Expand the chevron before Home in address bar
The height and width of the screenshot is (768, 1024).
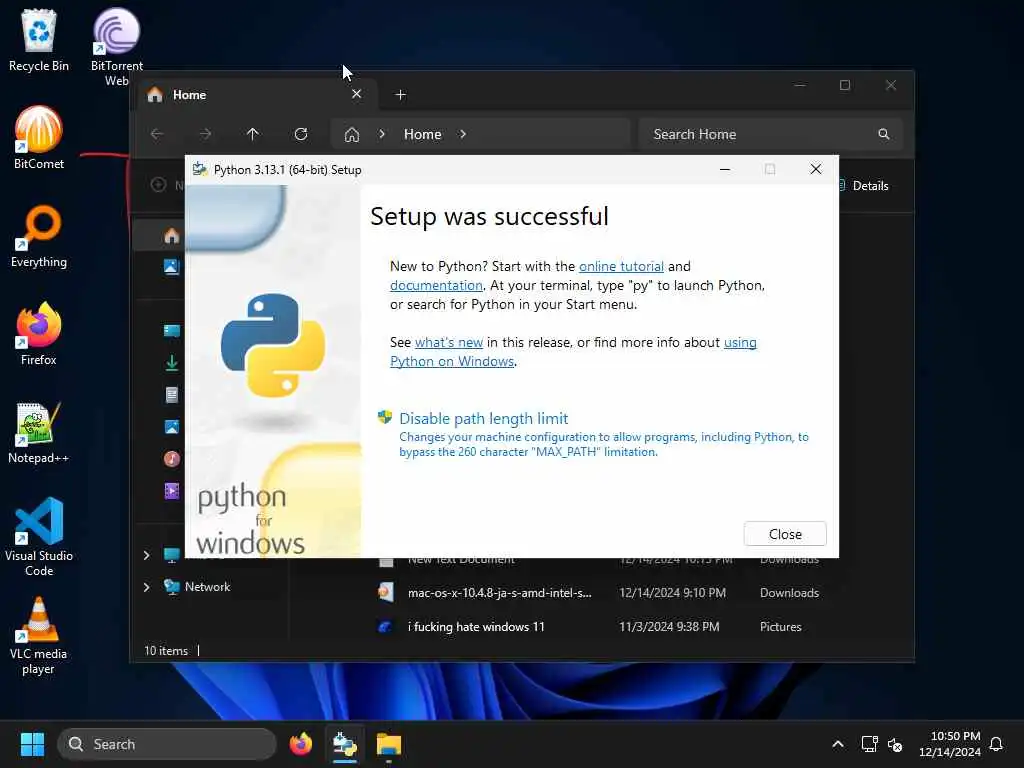click(382, 134)
